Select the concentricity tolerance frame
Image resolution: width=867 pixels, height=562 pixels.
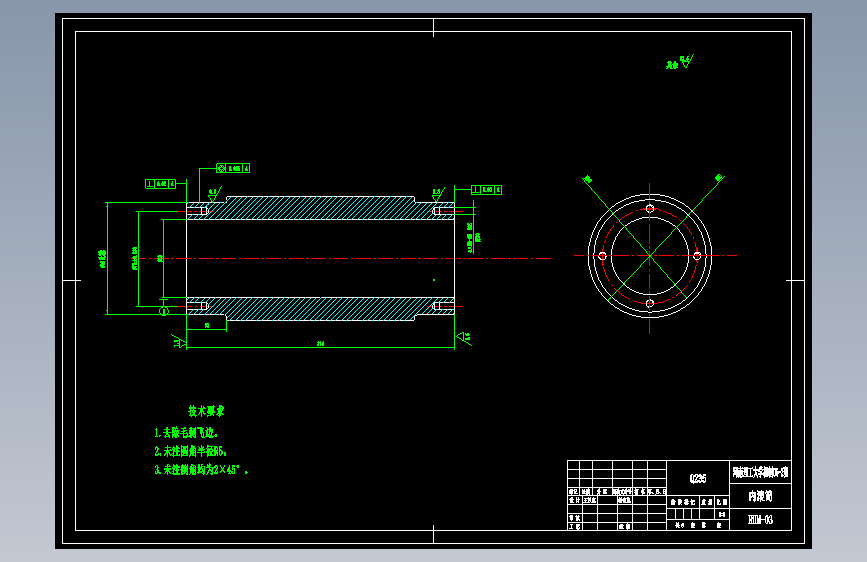coord(233,168)
